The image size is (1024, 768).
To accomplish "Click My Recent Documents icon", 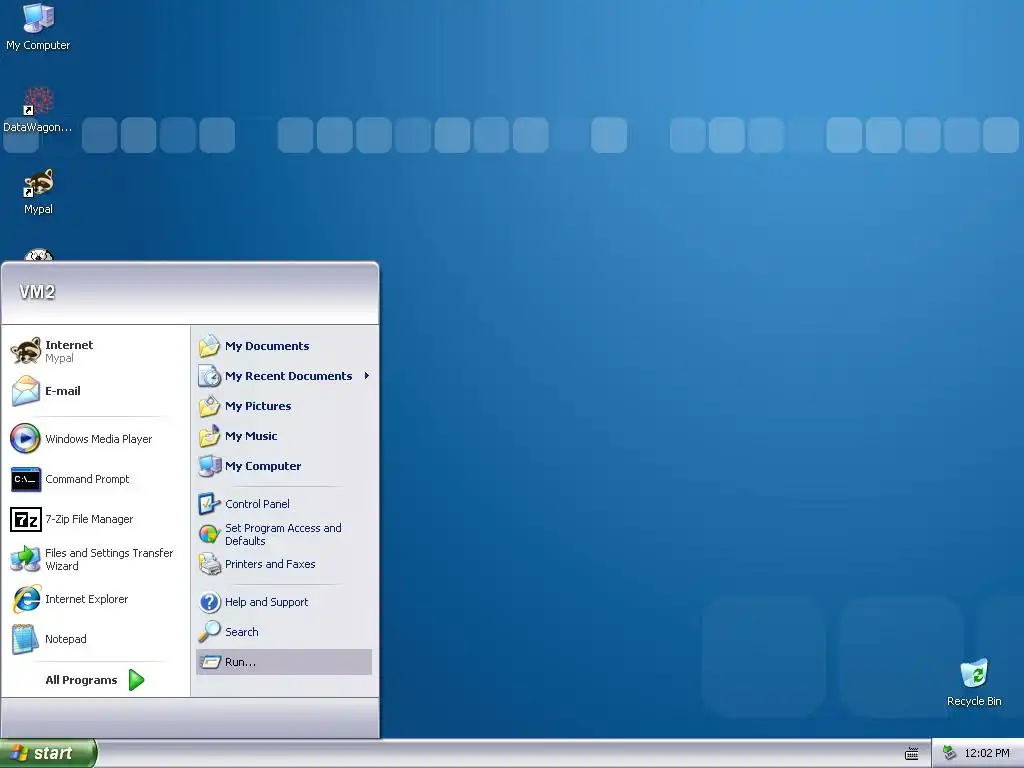I will 210,376.
